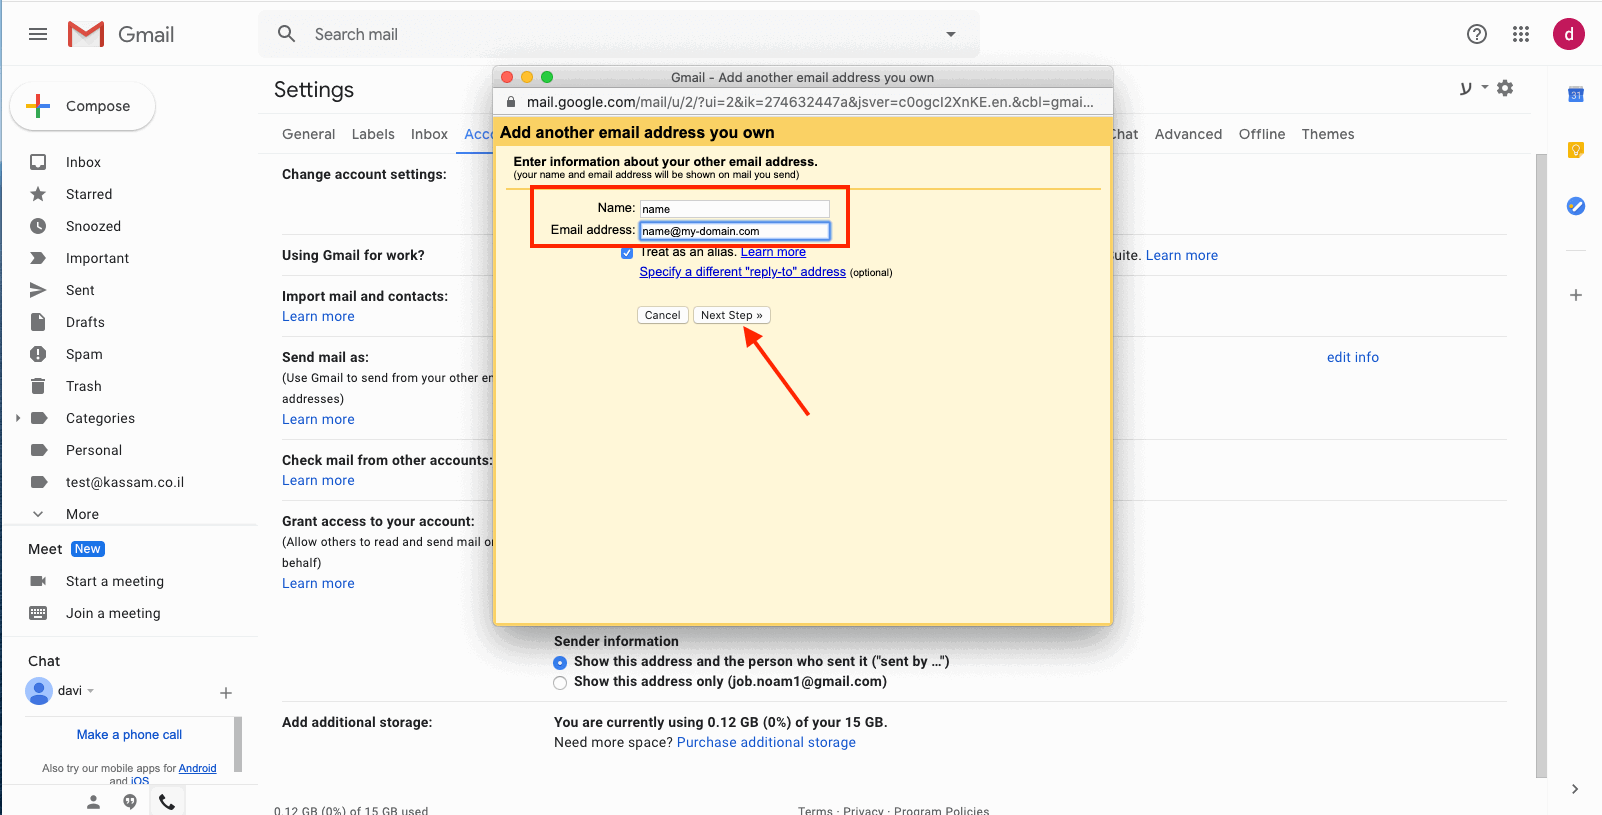Open the Offline settings tab
Viewport: 1602px width, 815px height.
click(1262, 134)
